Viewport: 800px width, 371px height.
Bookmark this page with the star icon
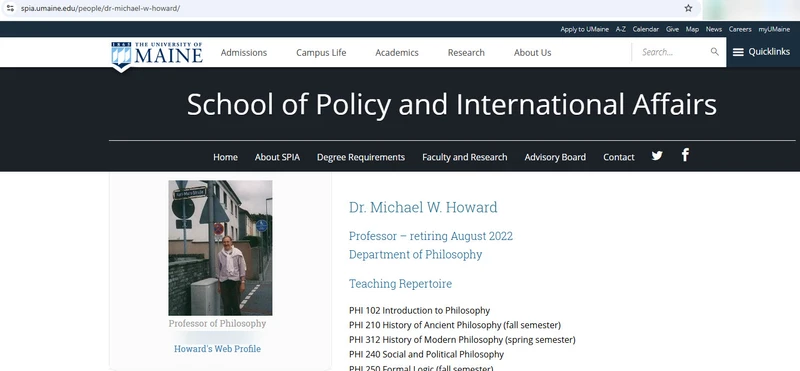pyautogui.click(x=688, y=8)
